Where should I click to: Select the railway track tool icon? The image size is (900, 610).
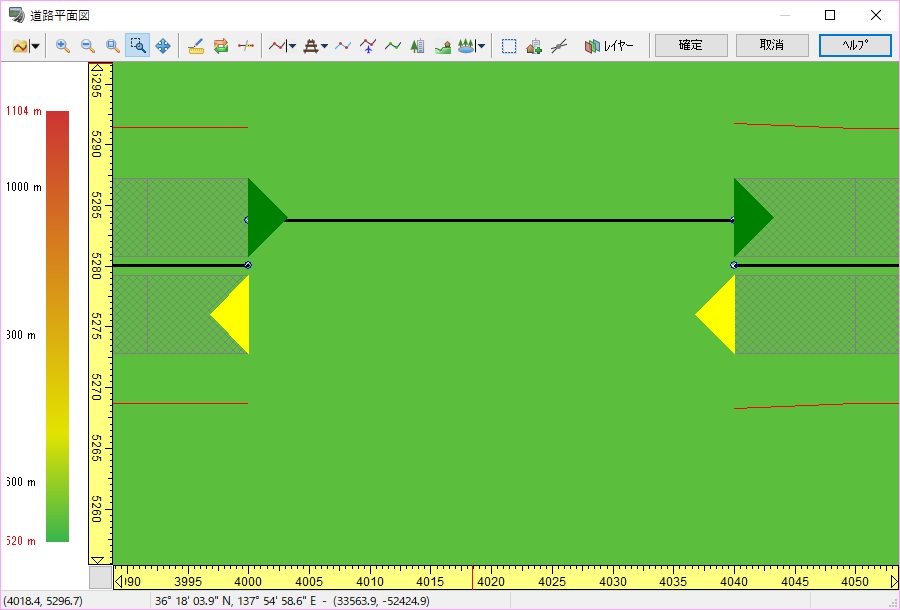311,46
